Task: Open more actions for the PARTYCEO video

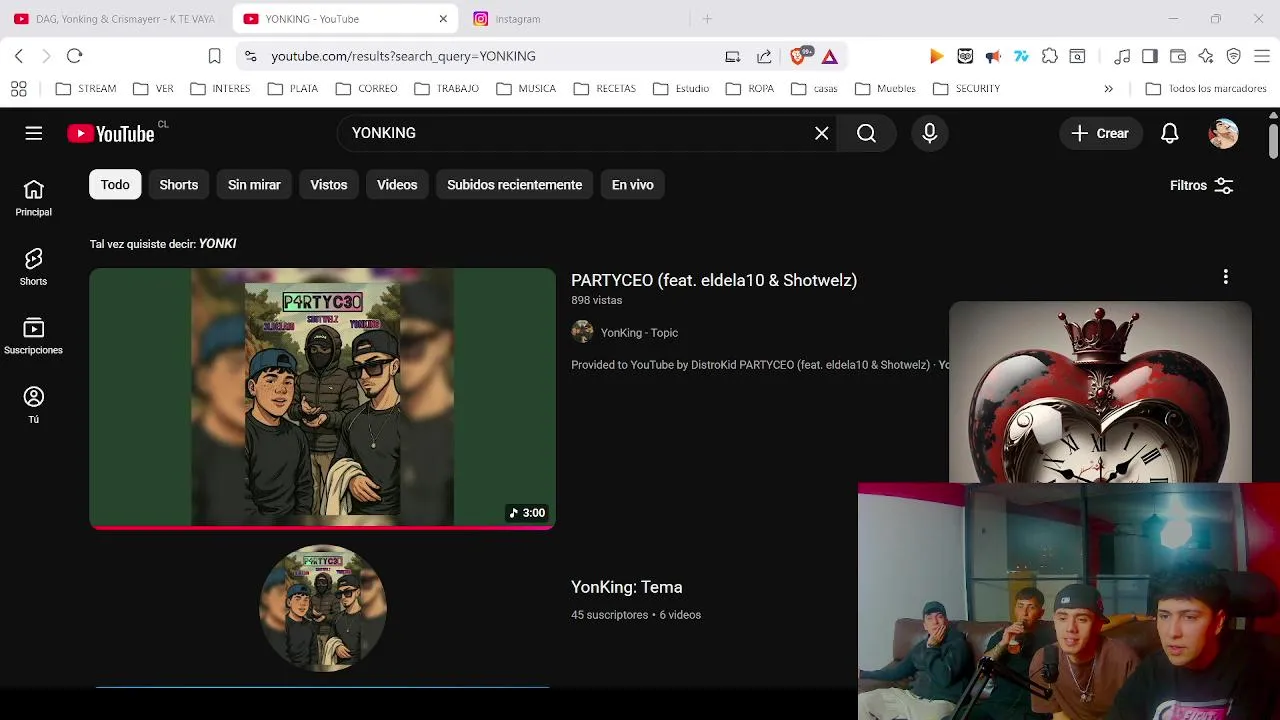Action: 1225,277
